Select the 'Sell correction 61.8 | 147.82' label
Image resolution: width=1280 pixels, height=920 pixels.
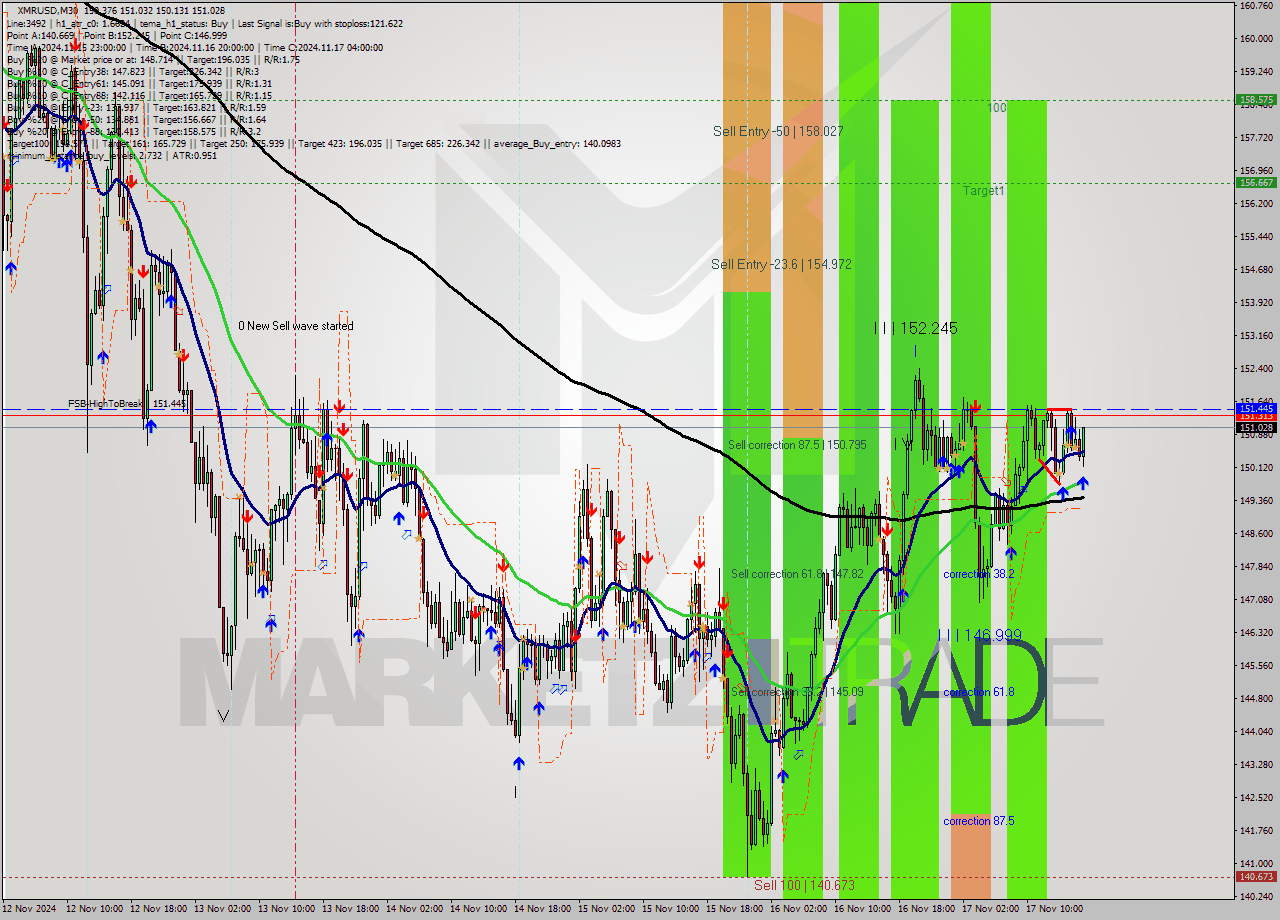click(796, 574)
